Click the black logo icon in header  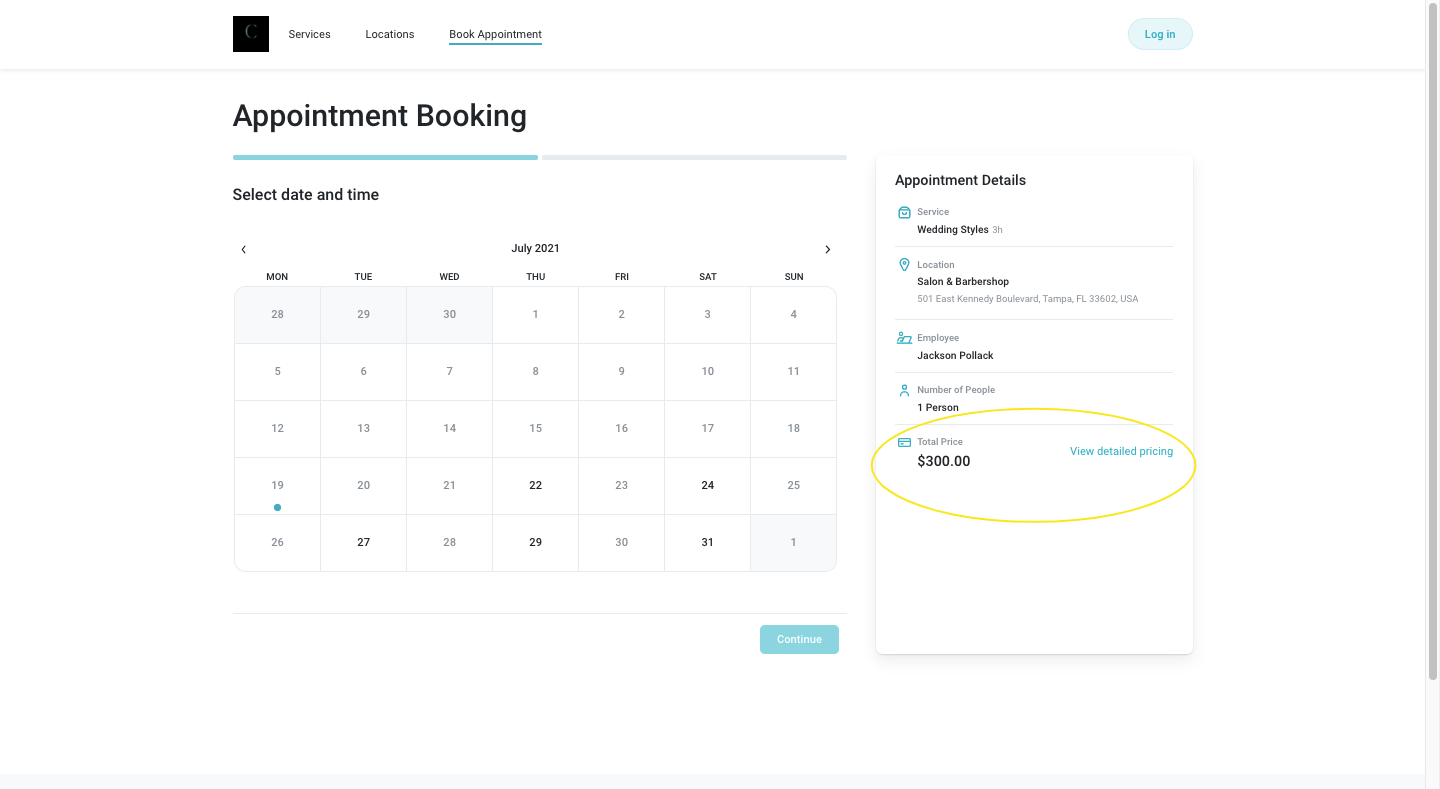250,34
